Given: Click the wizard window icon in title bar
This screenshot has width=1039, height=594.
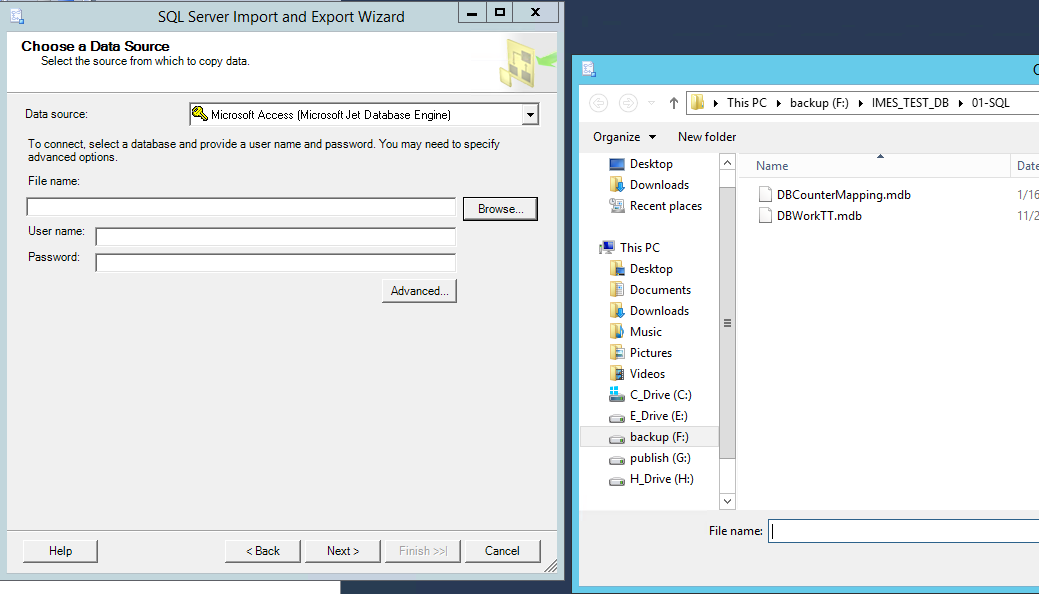Looking at the screenshot, I should click(17, 16).
